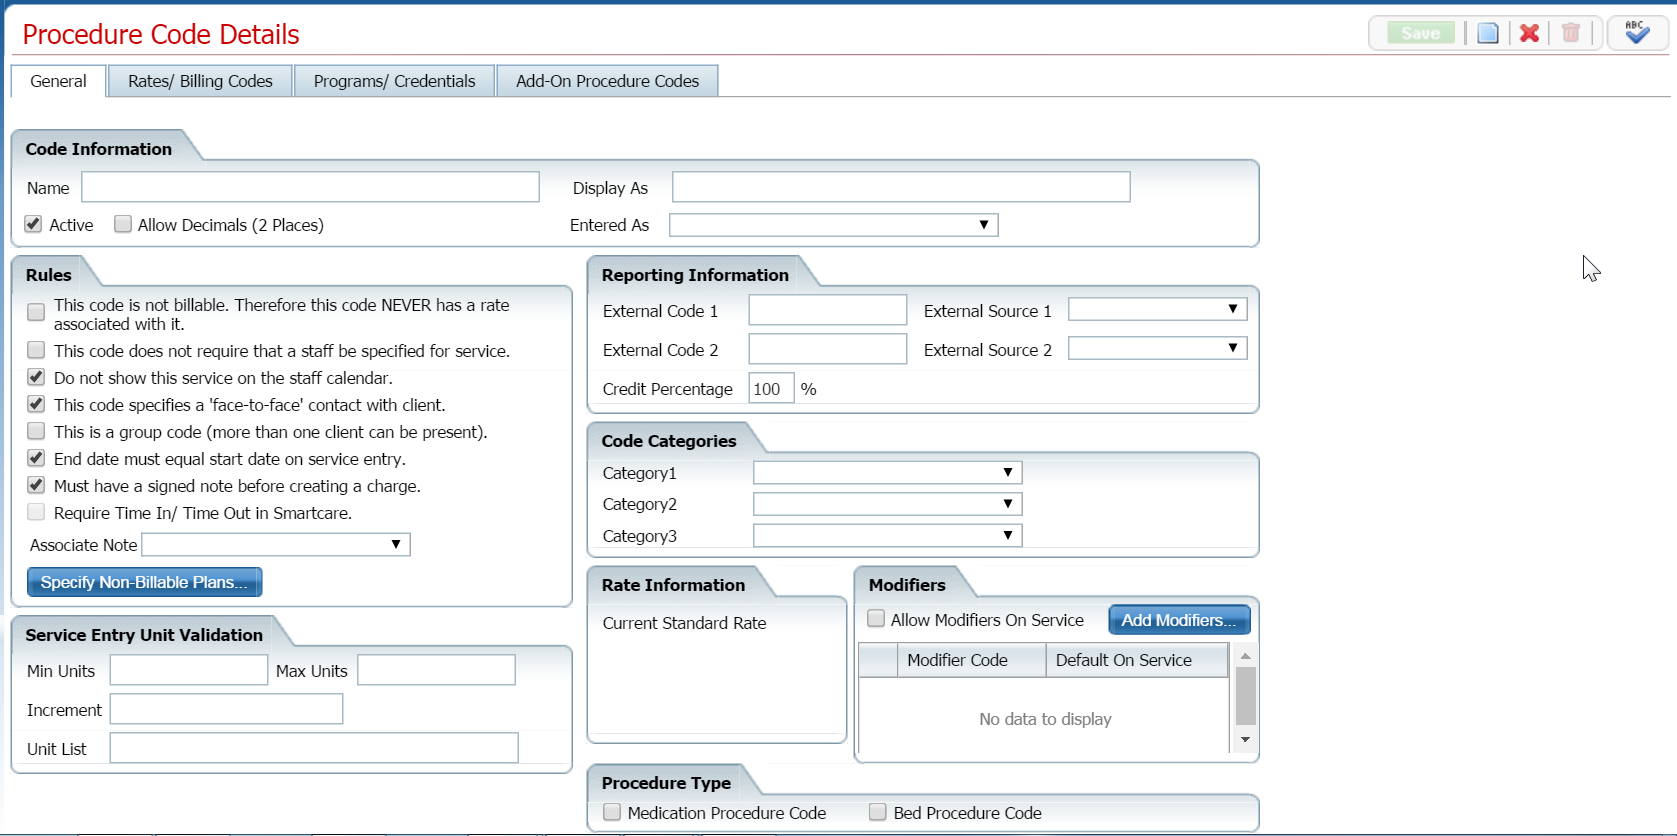This screenshot has width=1677, height=836.
Task: Tick the Bed Procedure Code checkbox
Action: pos(878,812)
